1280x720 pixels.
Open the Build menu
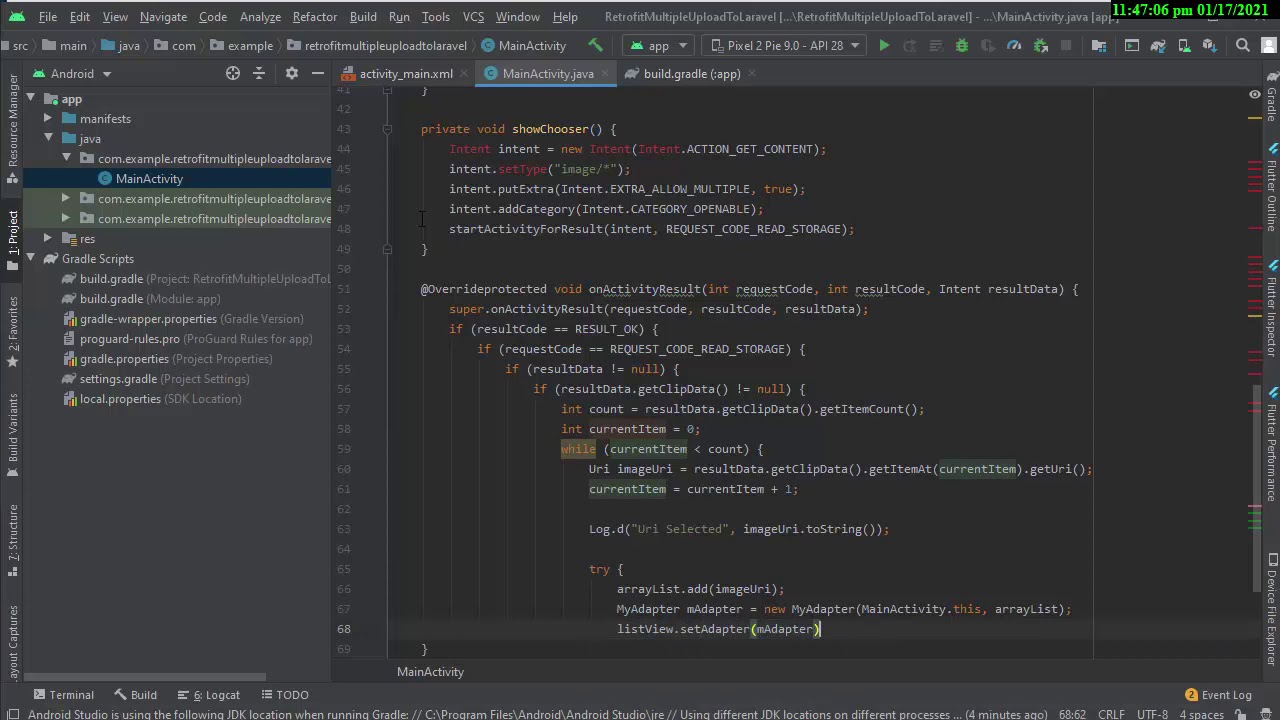point(363,17)
